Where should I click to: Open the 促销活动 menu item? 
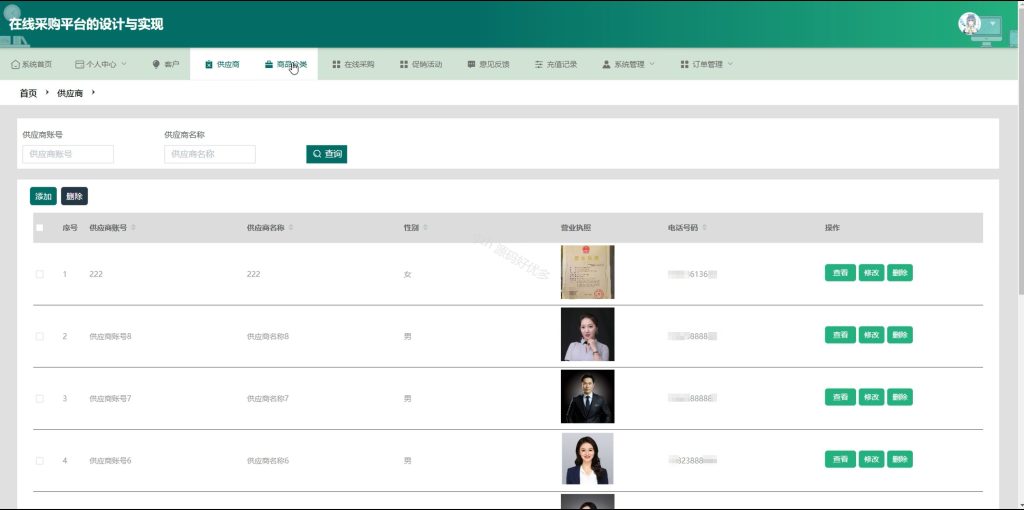[x=421, y=65]
